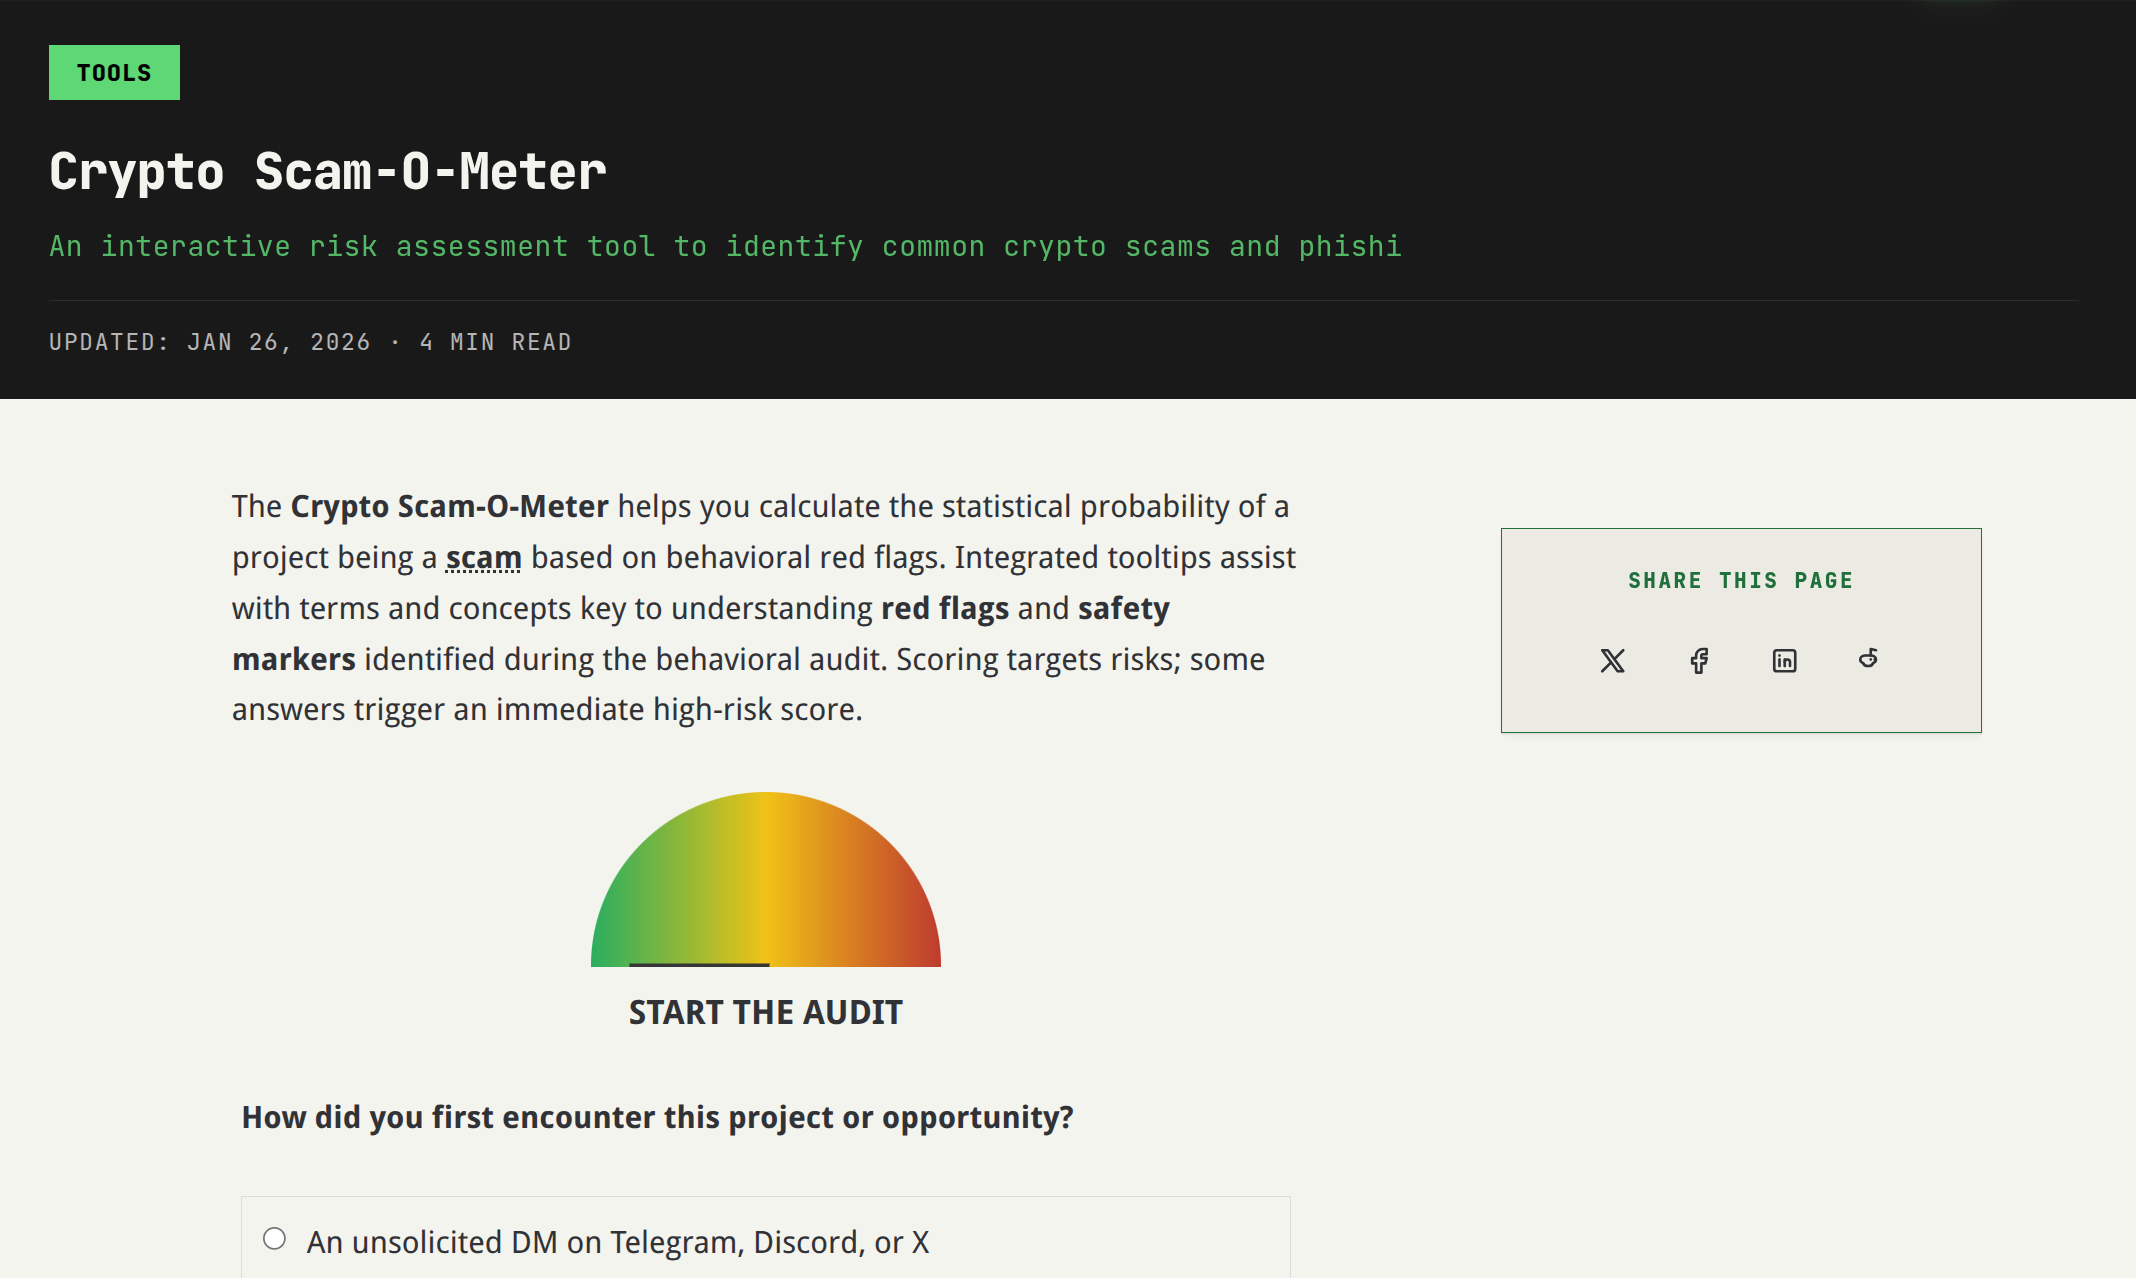This screenshot has width=2136, height=1278.
Task: Share this page on Facebook
Action: click(1698, 660)
